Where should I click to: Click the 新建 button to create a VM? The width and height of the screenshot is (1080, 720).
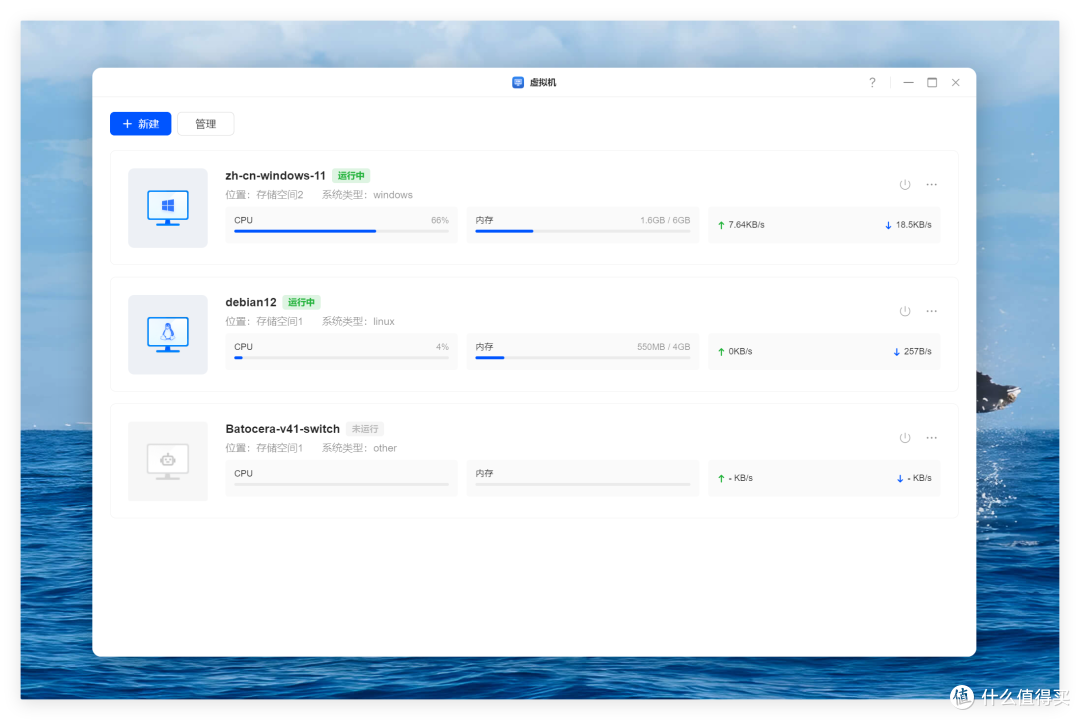pos(141,124)
